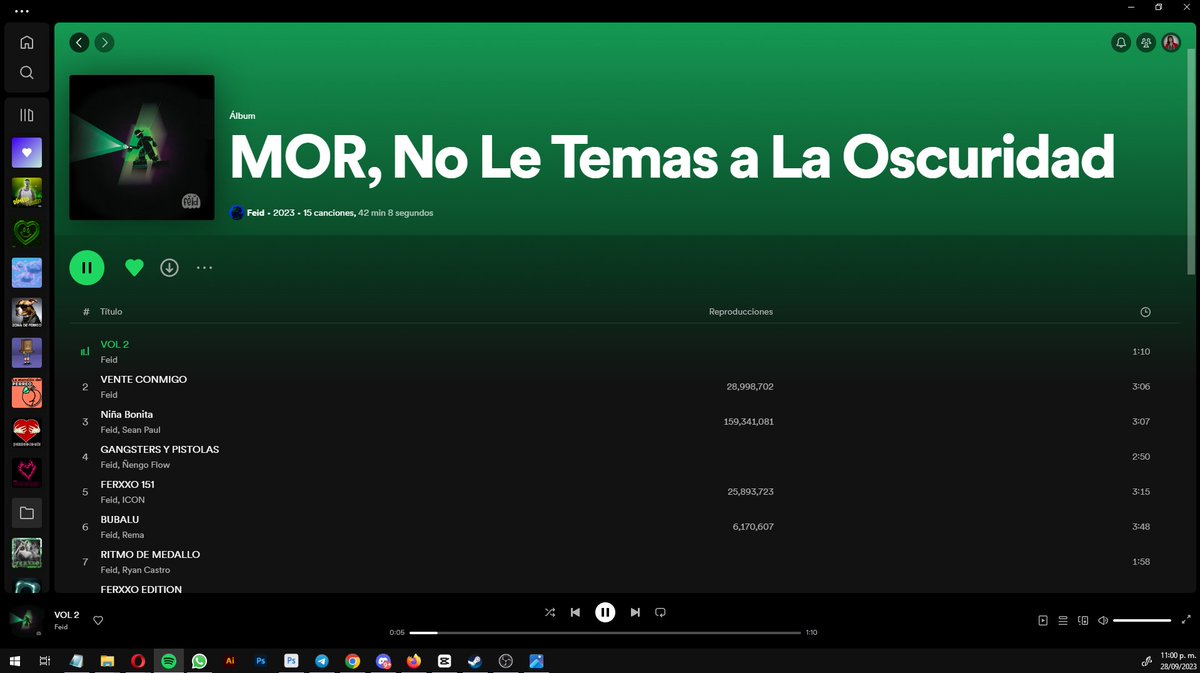Open the user profile avatar menu
Image resolution: width=1200 pixels, height=673 pixels.
pyautogui.click(x=1171, y=43)
